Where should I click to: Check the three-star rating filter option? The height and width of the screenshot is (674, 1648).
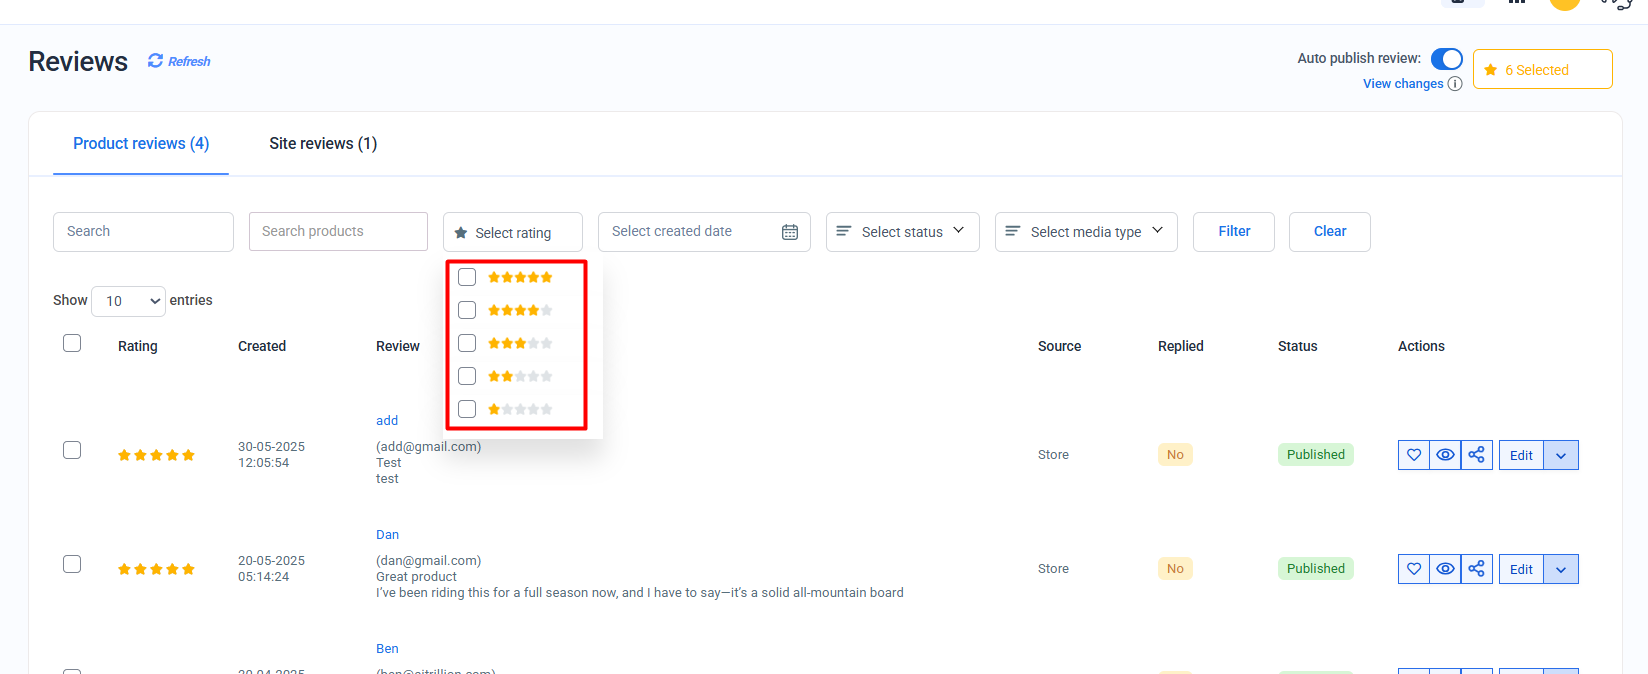click(467, 343)
